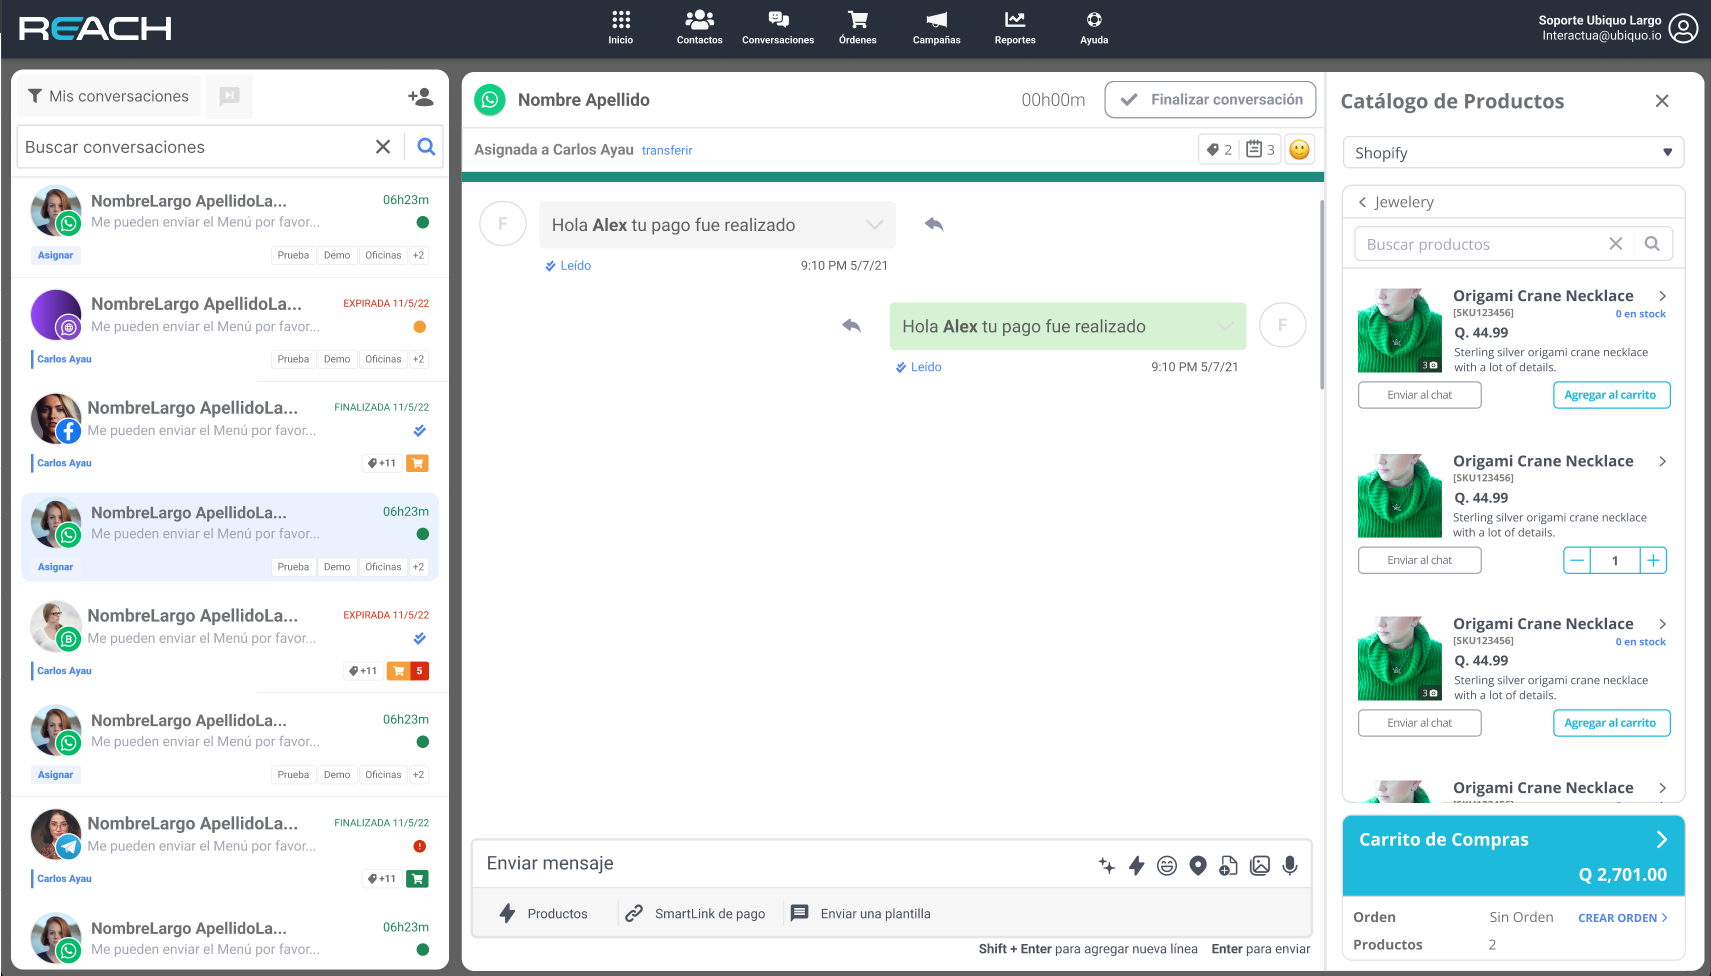Click the microphone icon in message bar

point(1290,866)
